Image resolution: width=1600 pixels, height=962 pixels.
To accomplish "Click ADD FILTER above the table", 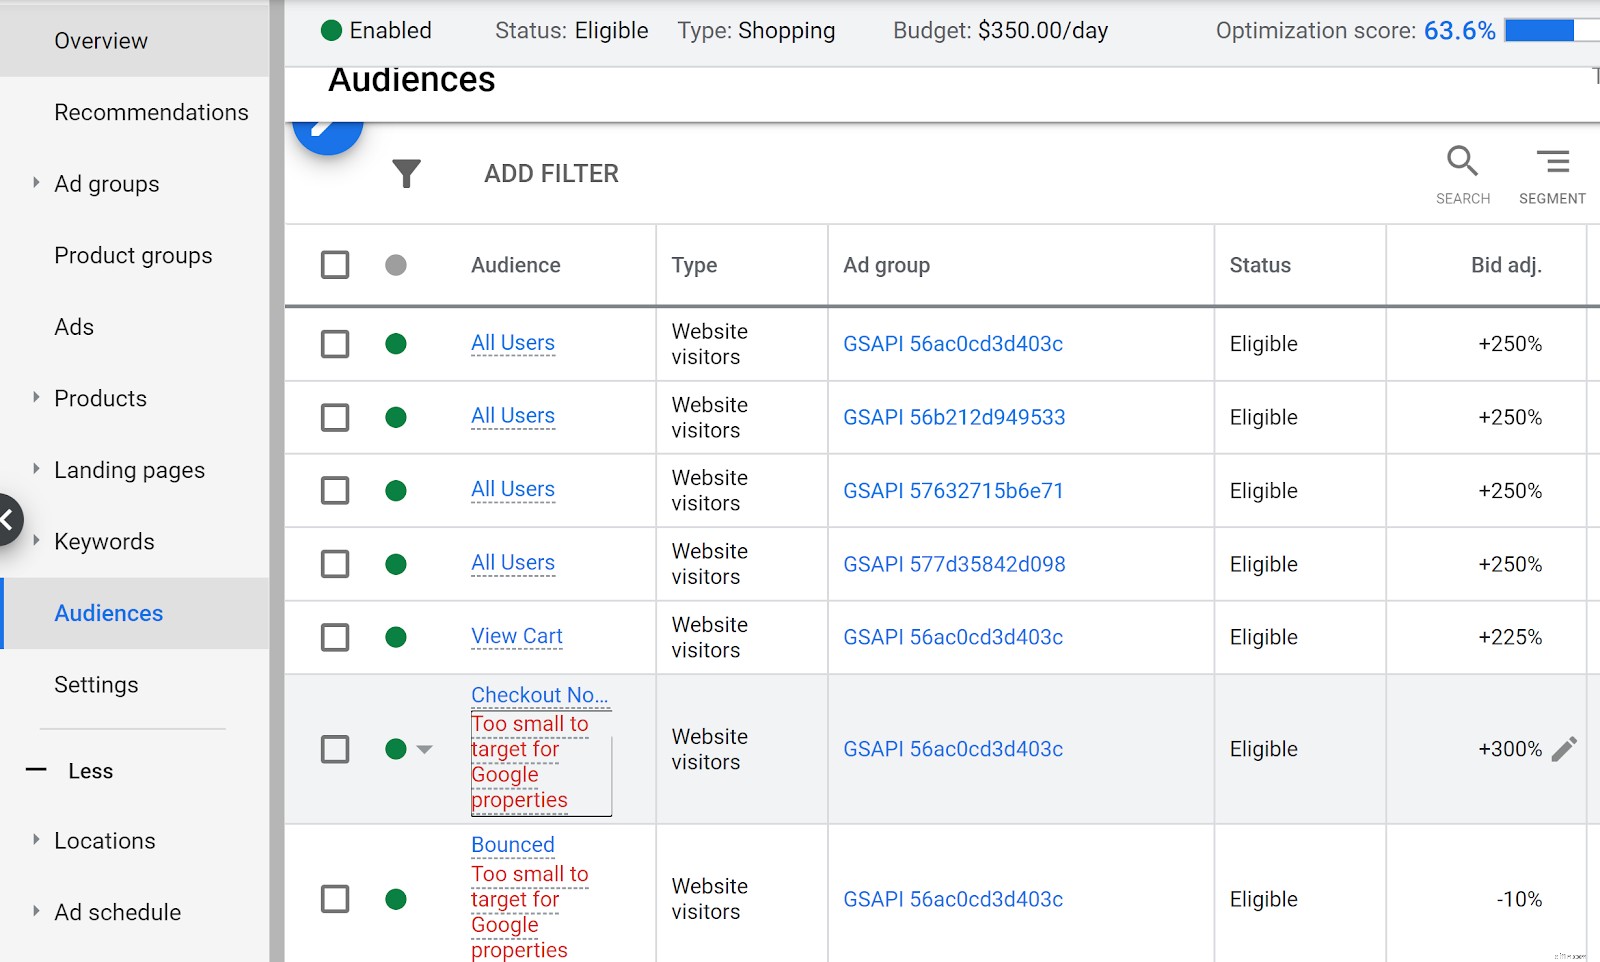I will (x=551, y=173).
